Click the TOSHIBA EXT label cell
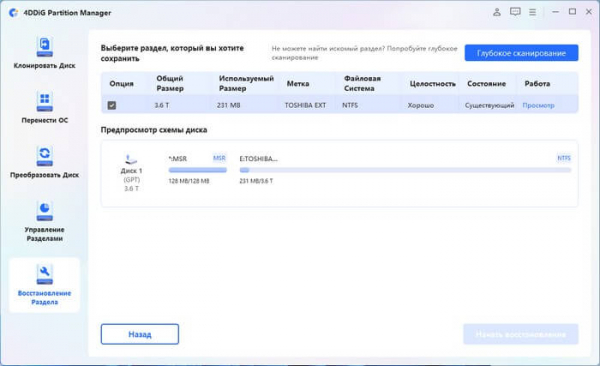This screenshot has width=600, height=366. (305, 105)
